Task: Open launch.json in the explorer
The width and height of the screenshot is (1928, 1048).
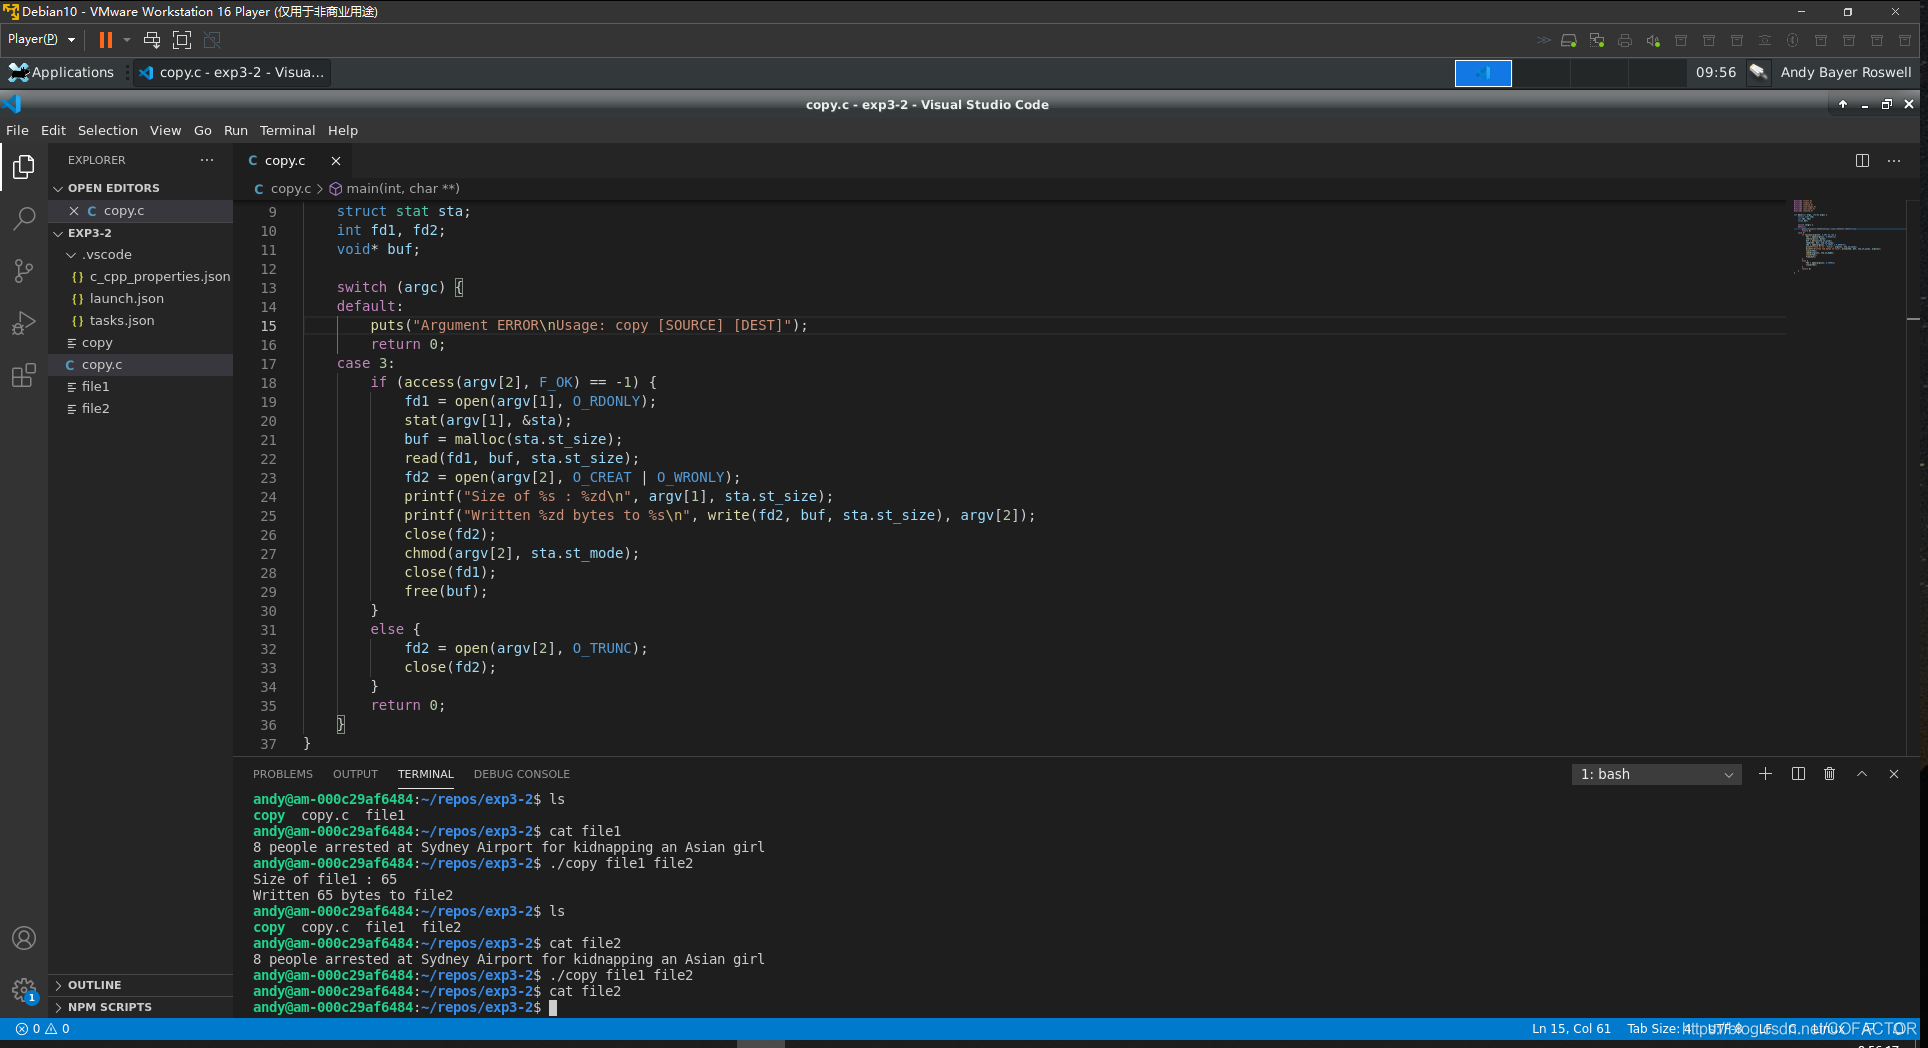Action: coord(126,299)
